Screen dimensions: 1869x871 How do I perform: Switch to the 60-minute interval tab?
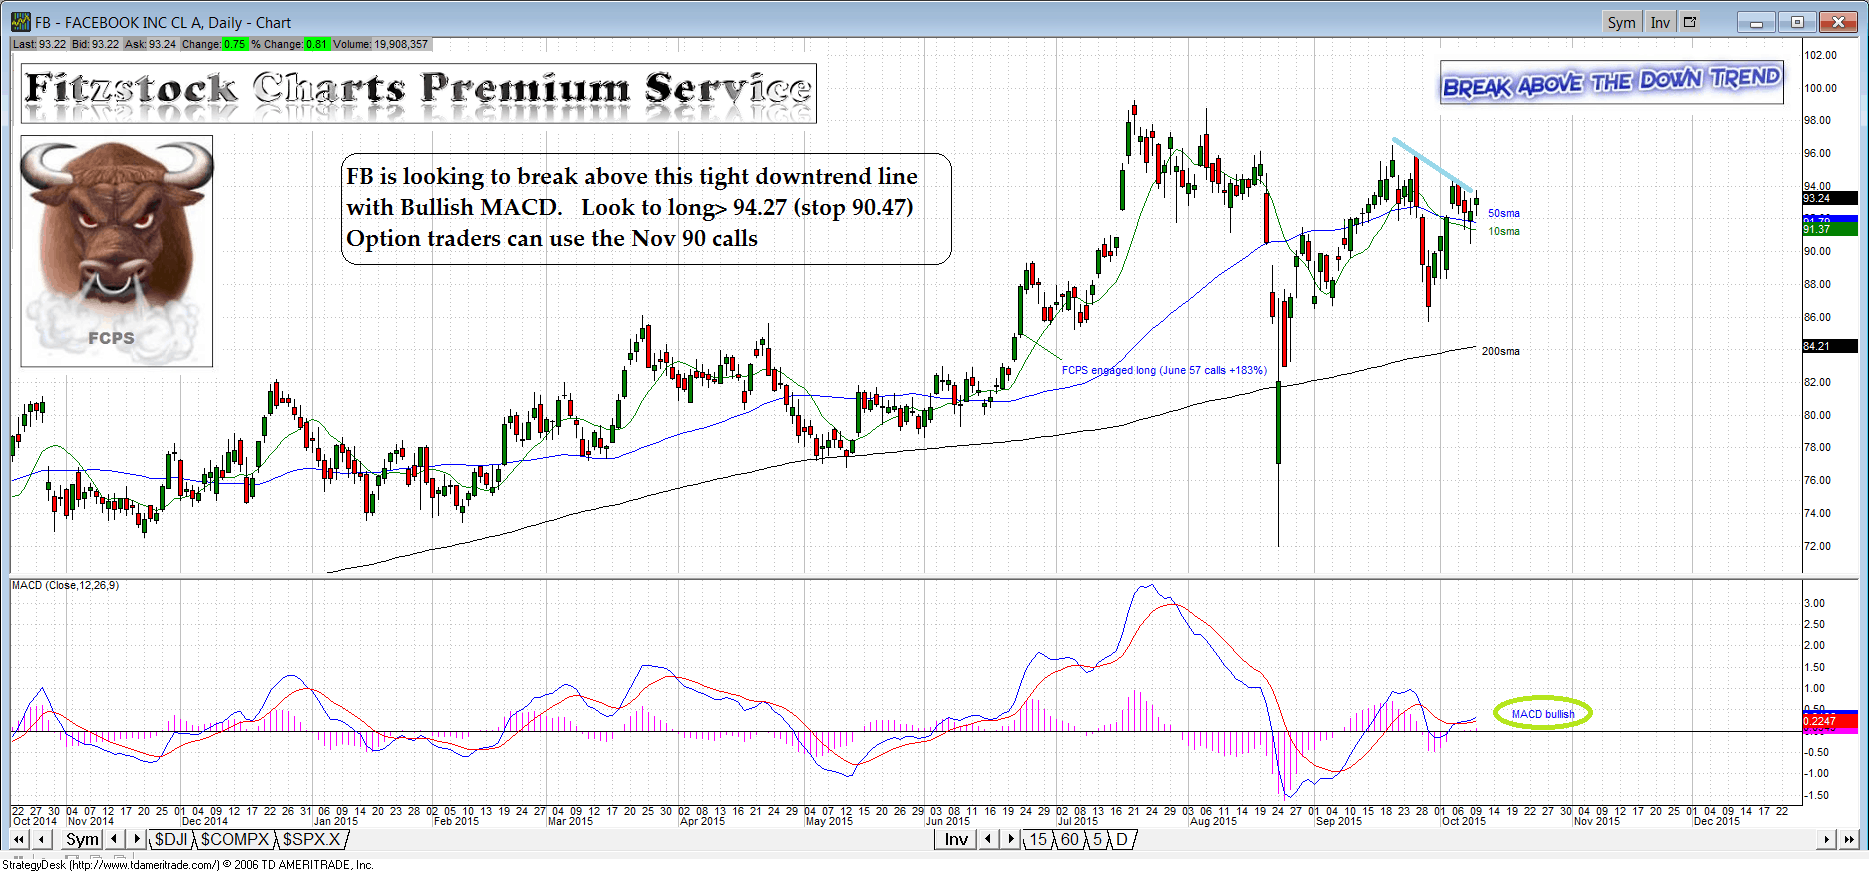pos(1070,839)
